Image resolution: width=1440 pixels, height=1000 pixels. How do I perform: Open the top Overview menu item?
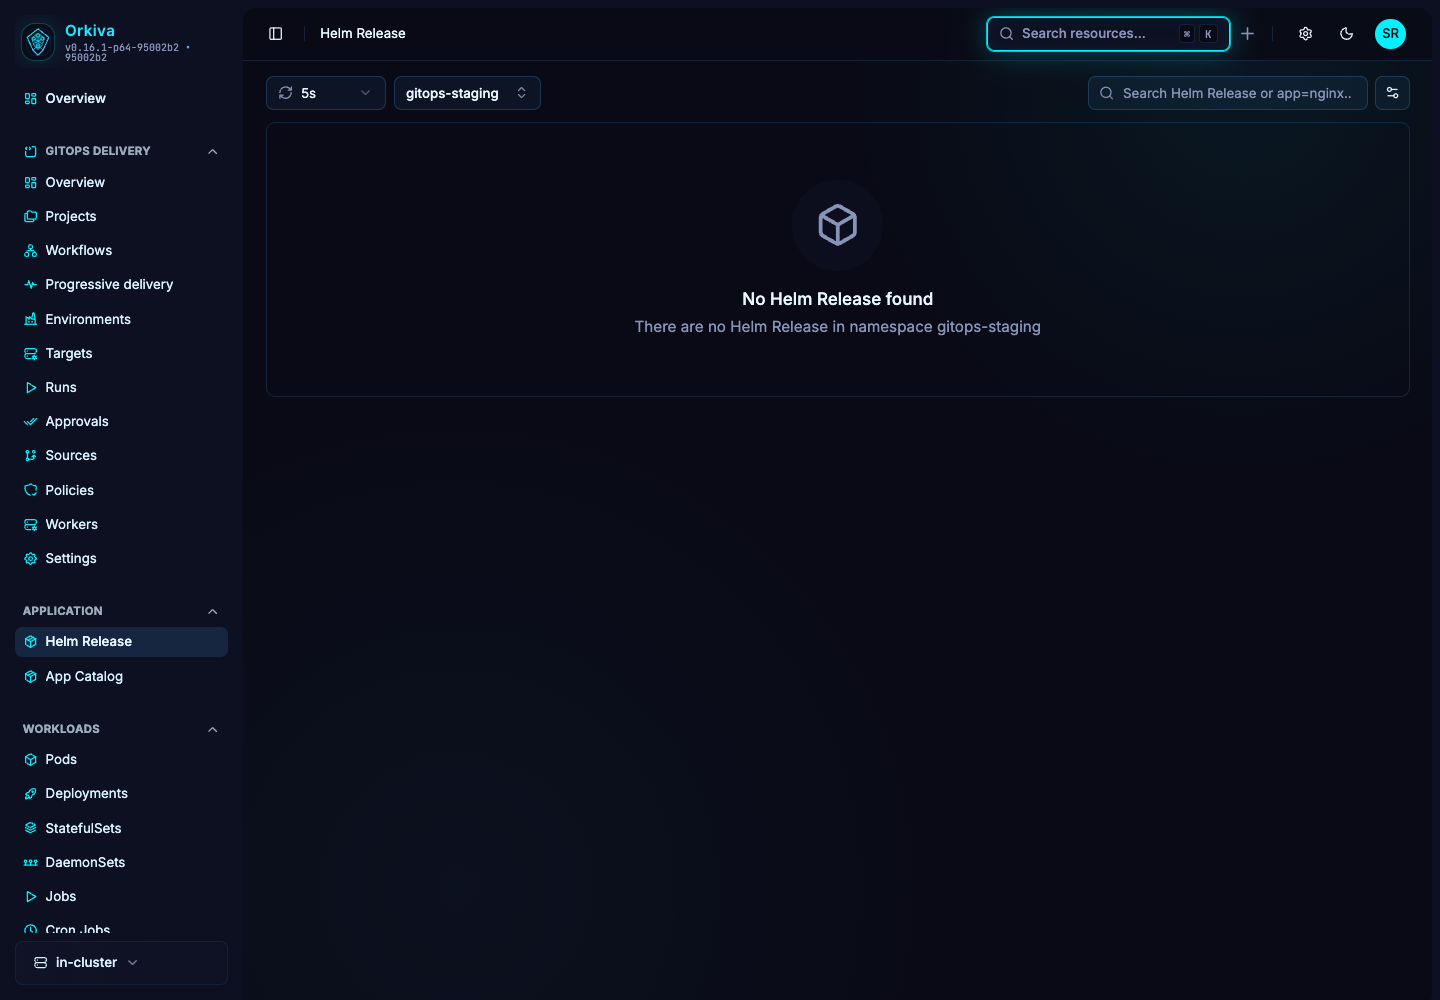tap(121, 99)
